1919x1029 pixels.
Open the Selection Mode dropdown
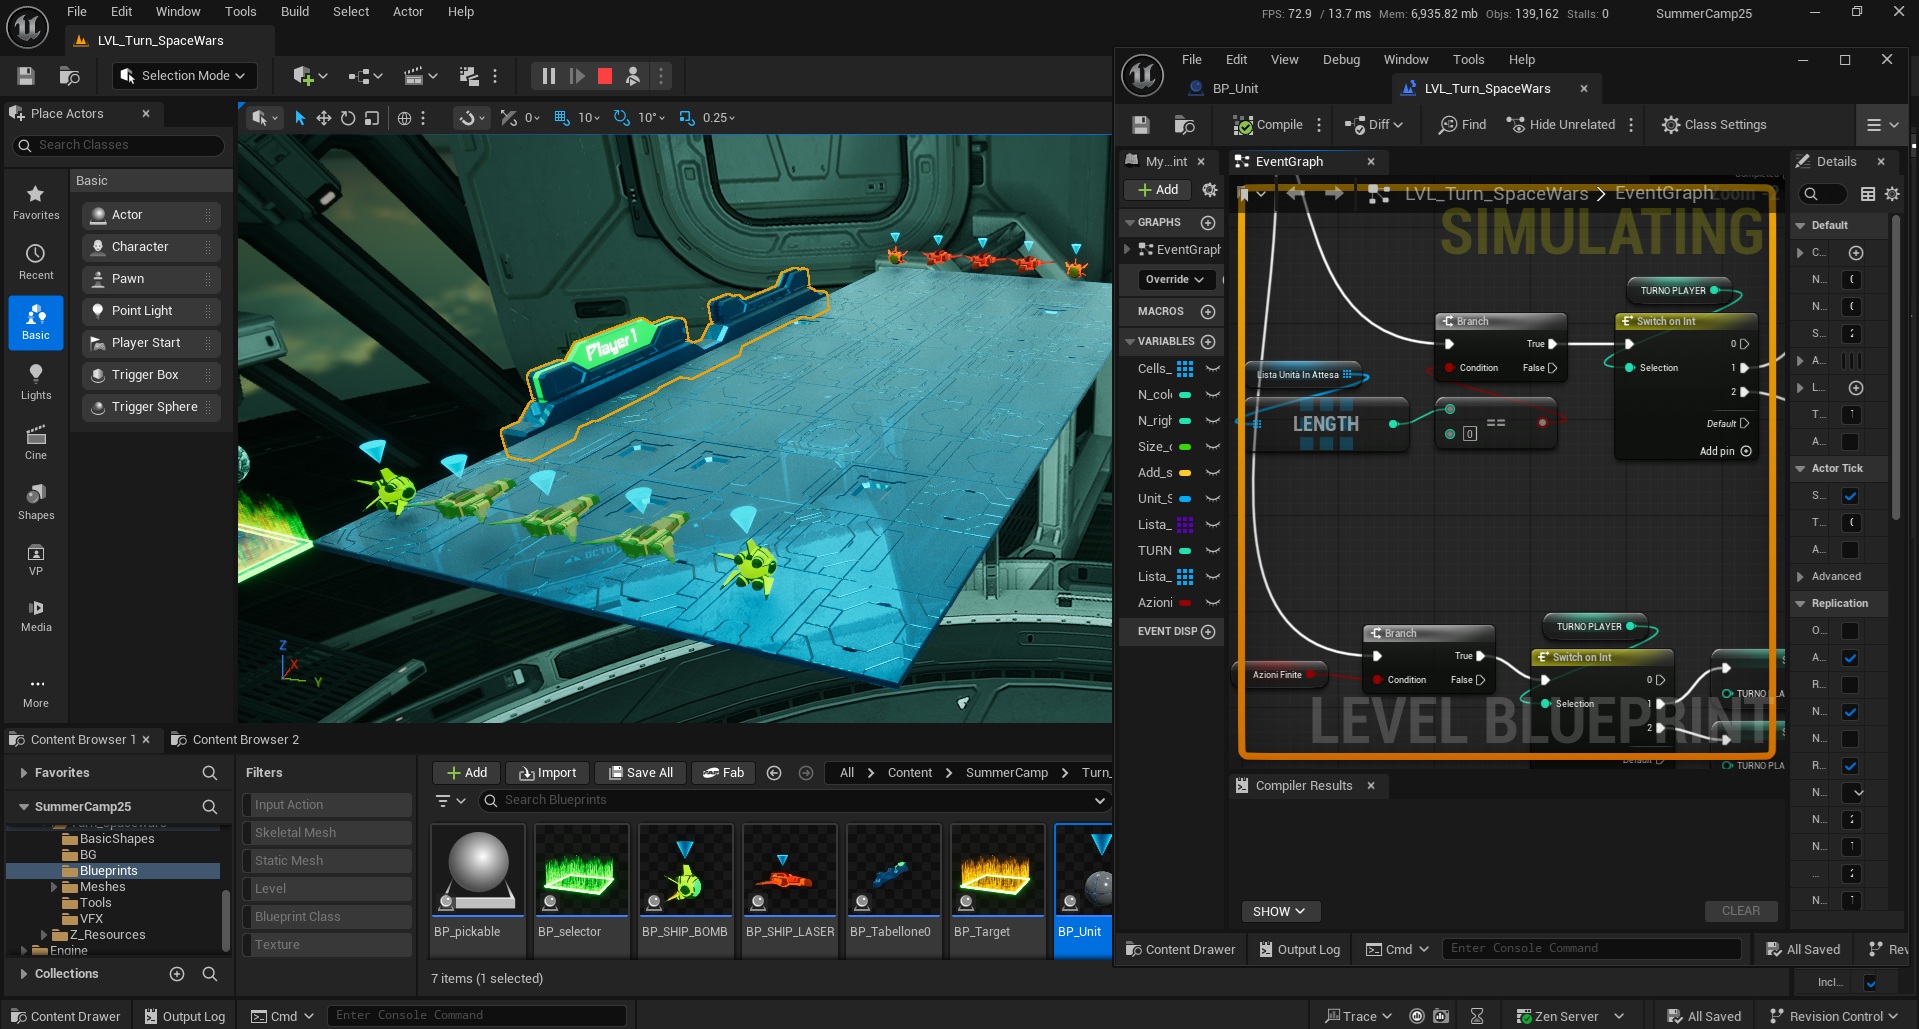click(185, 76)
